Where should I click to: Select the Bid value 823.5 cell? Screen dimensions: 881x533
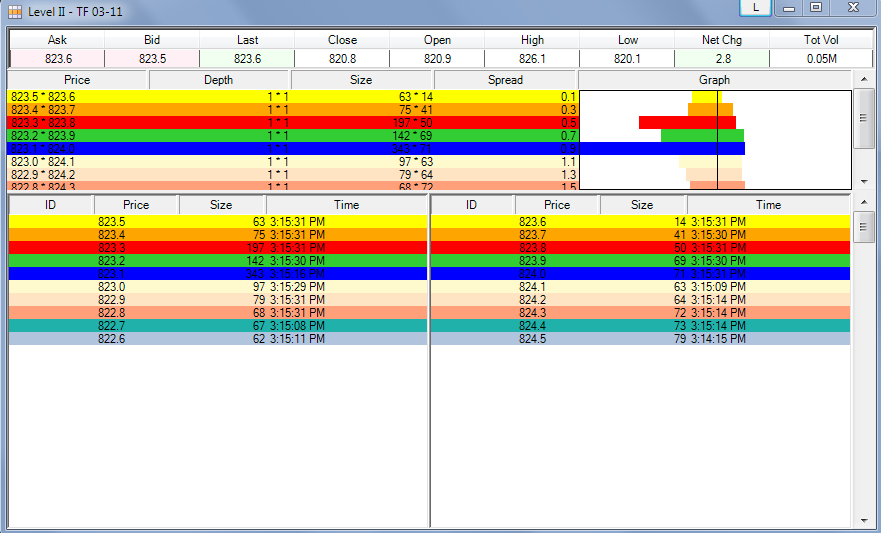[152, 58]
